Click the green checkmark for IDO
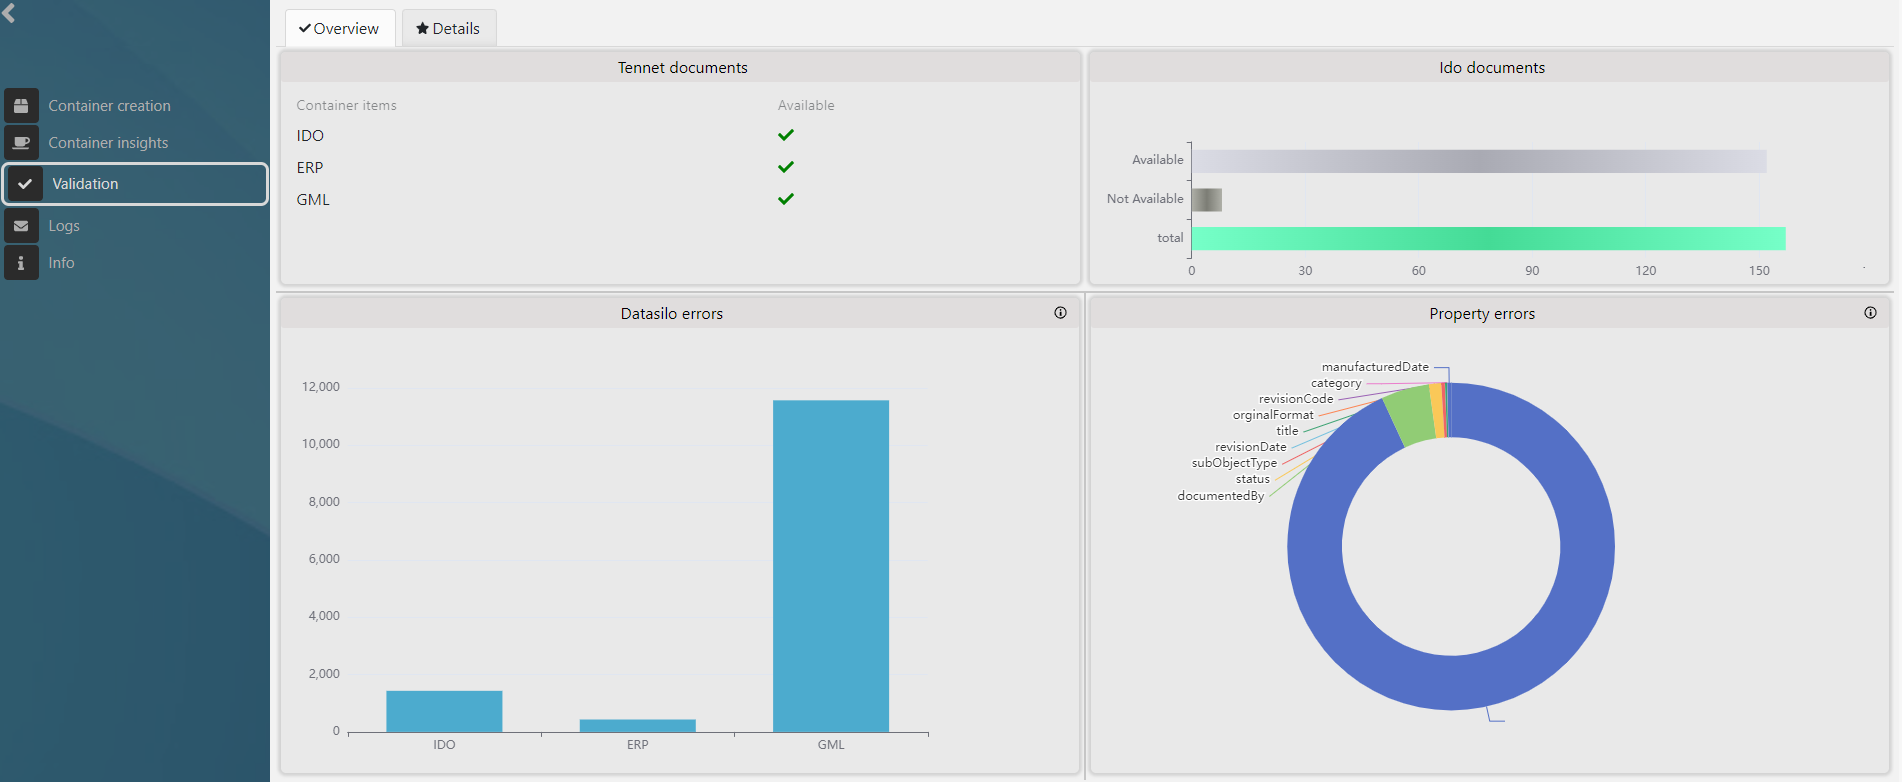 pyautogui.click(x=786, y=135)
